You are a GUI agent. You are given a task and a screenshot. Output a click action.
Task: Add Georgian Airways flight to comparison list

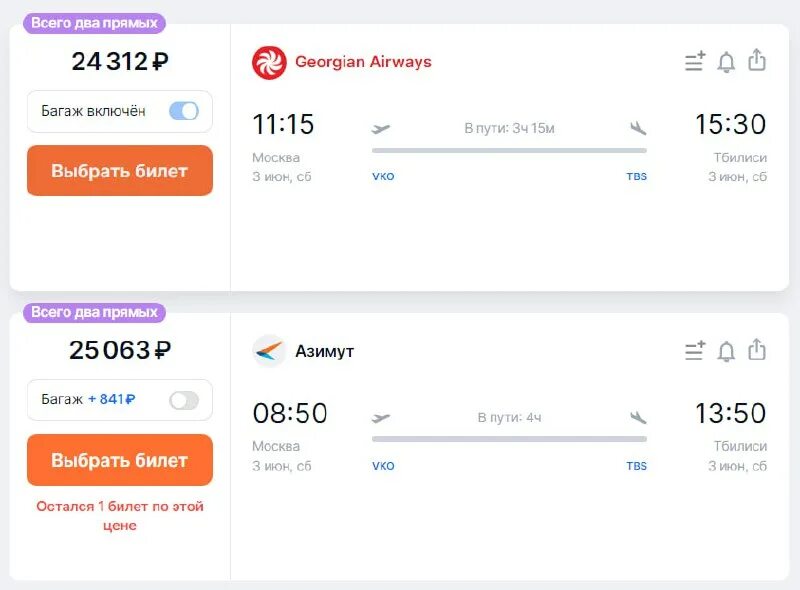(x=695, y=62)
